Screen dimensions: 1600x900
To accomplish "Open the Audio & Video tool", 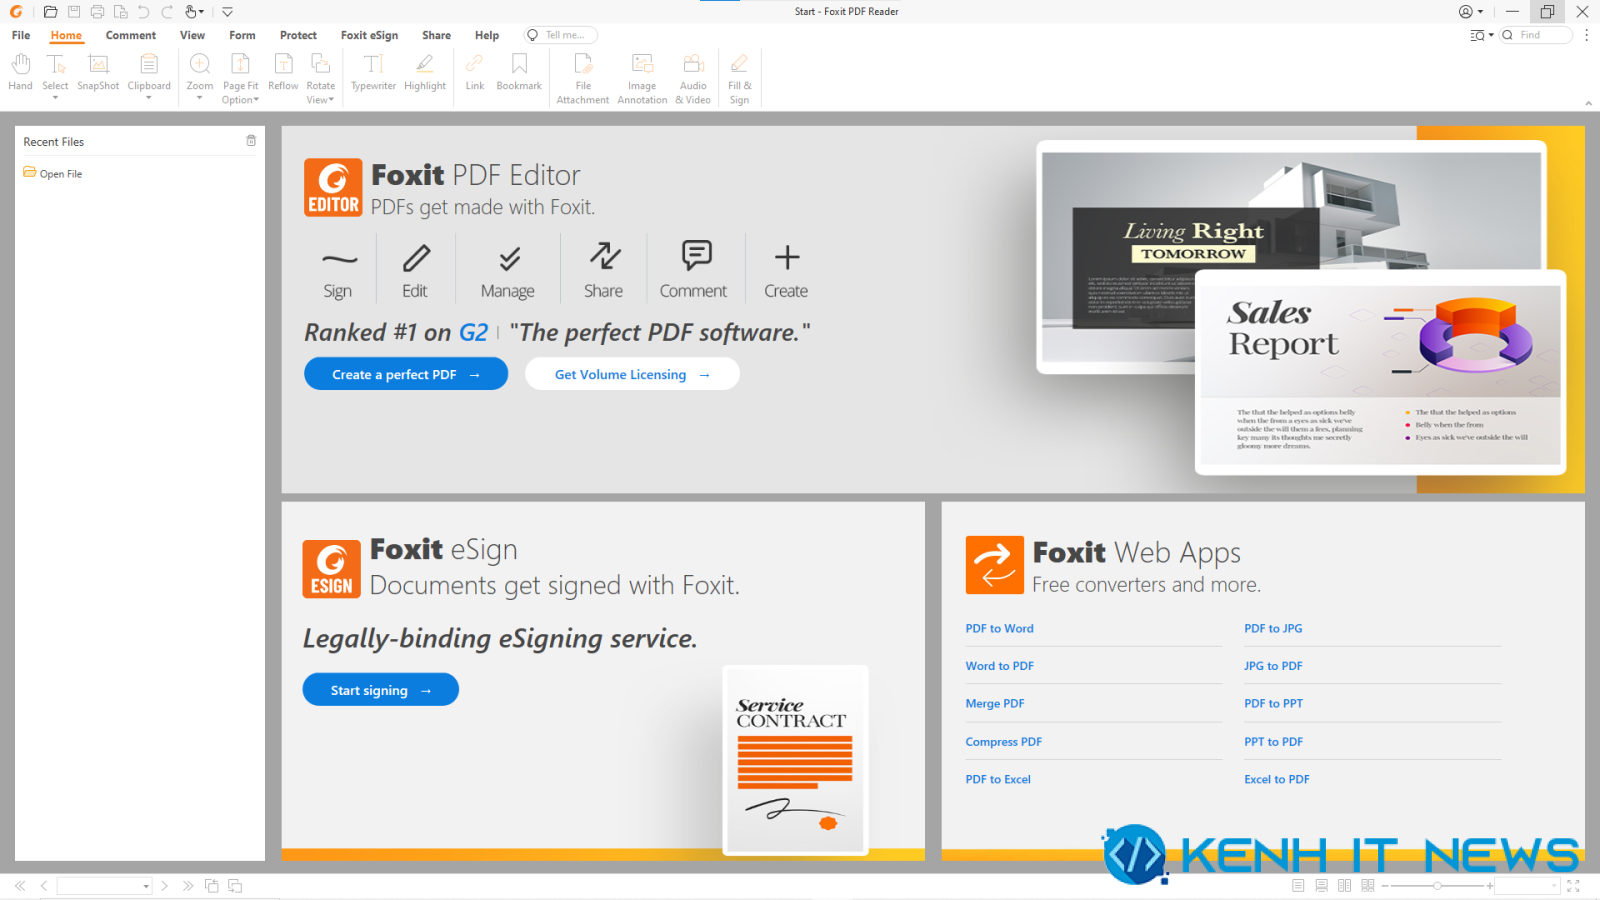I will (x=693, y=79).
